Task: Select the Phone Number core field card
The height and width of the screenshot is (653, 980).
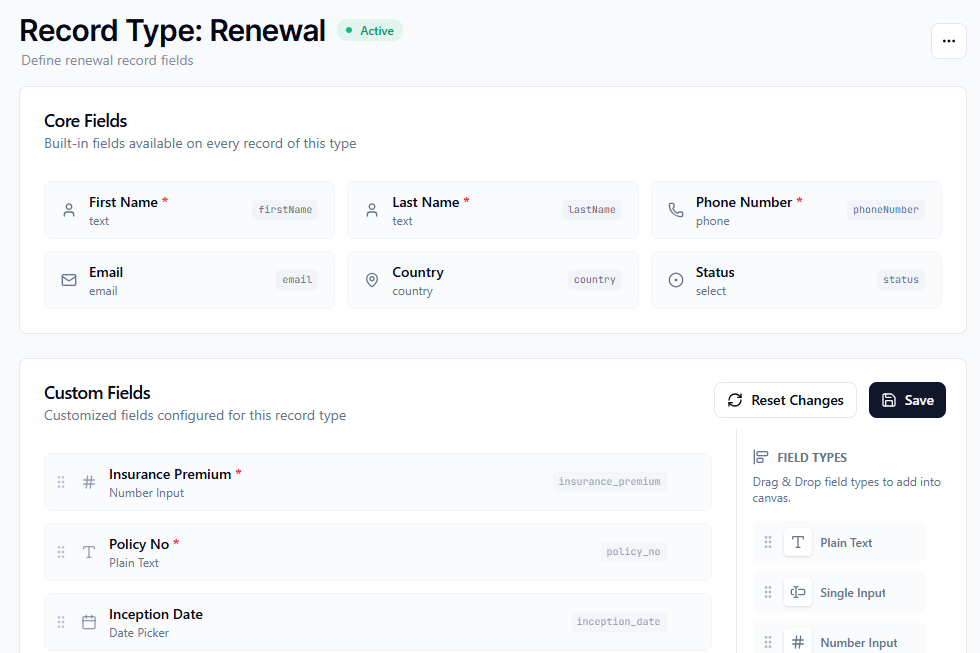Action: tap(796, 210)
